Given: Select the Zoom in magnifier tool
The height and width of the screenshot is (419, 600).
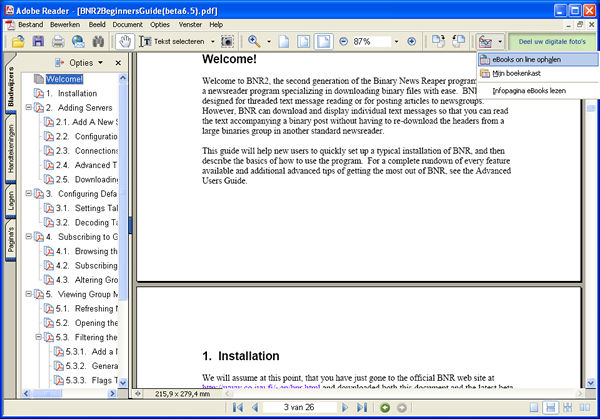Looking at the screenshot, I should tap(254, 41).
